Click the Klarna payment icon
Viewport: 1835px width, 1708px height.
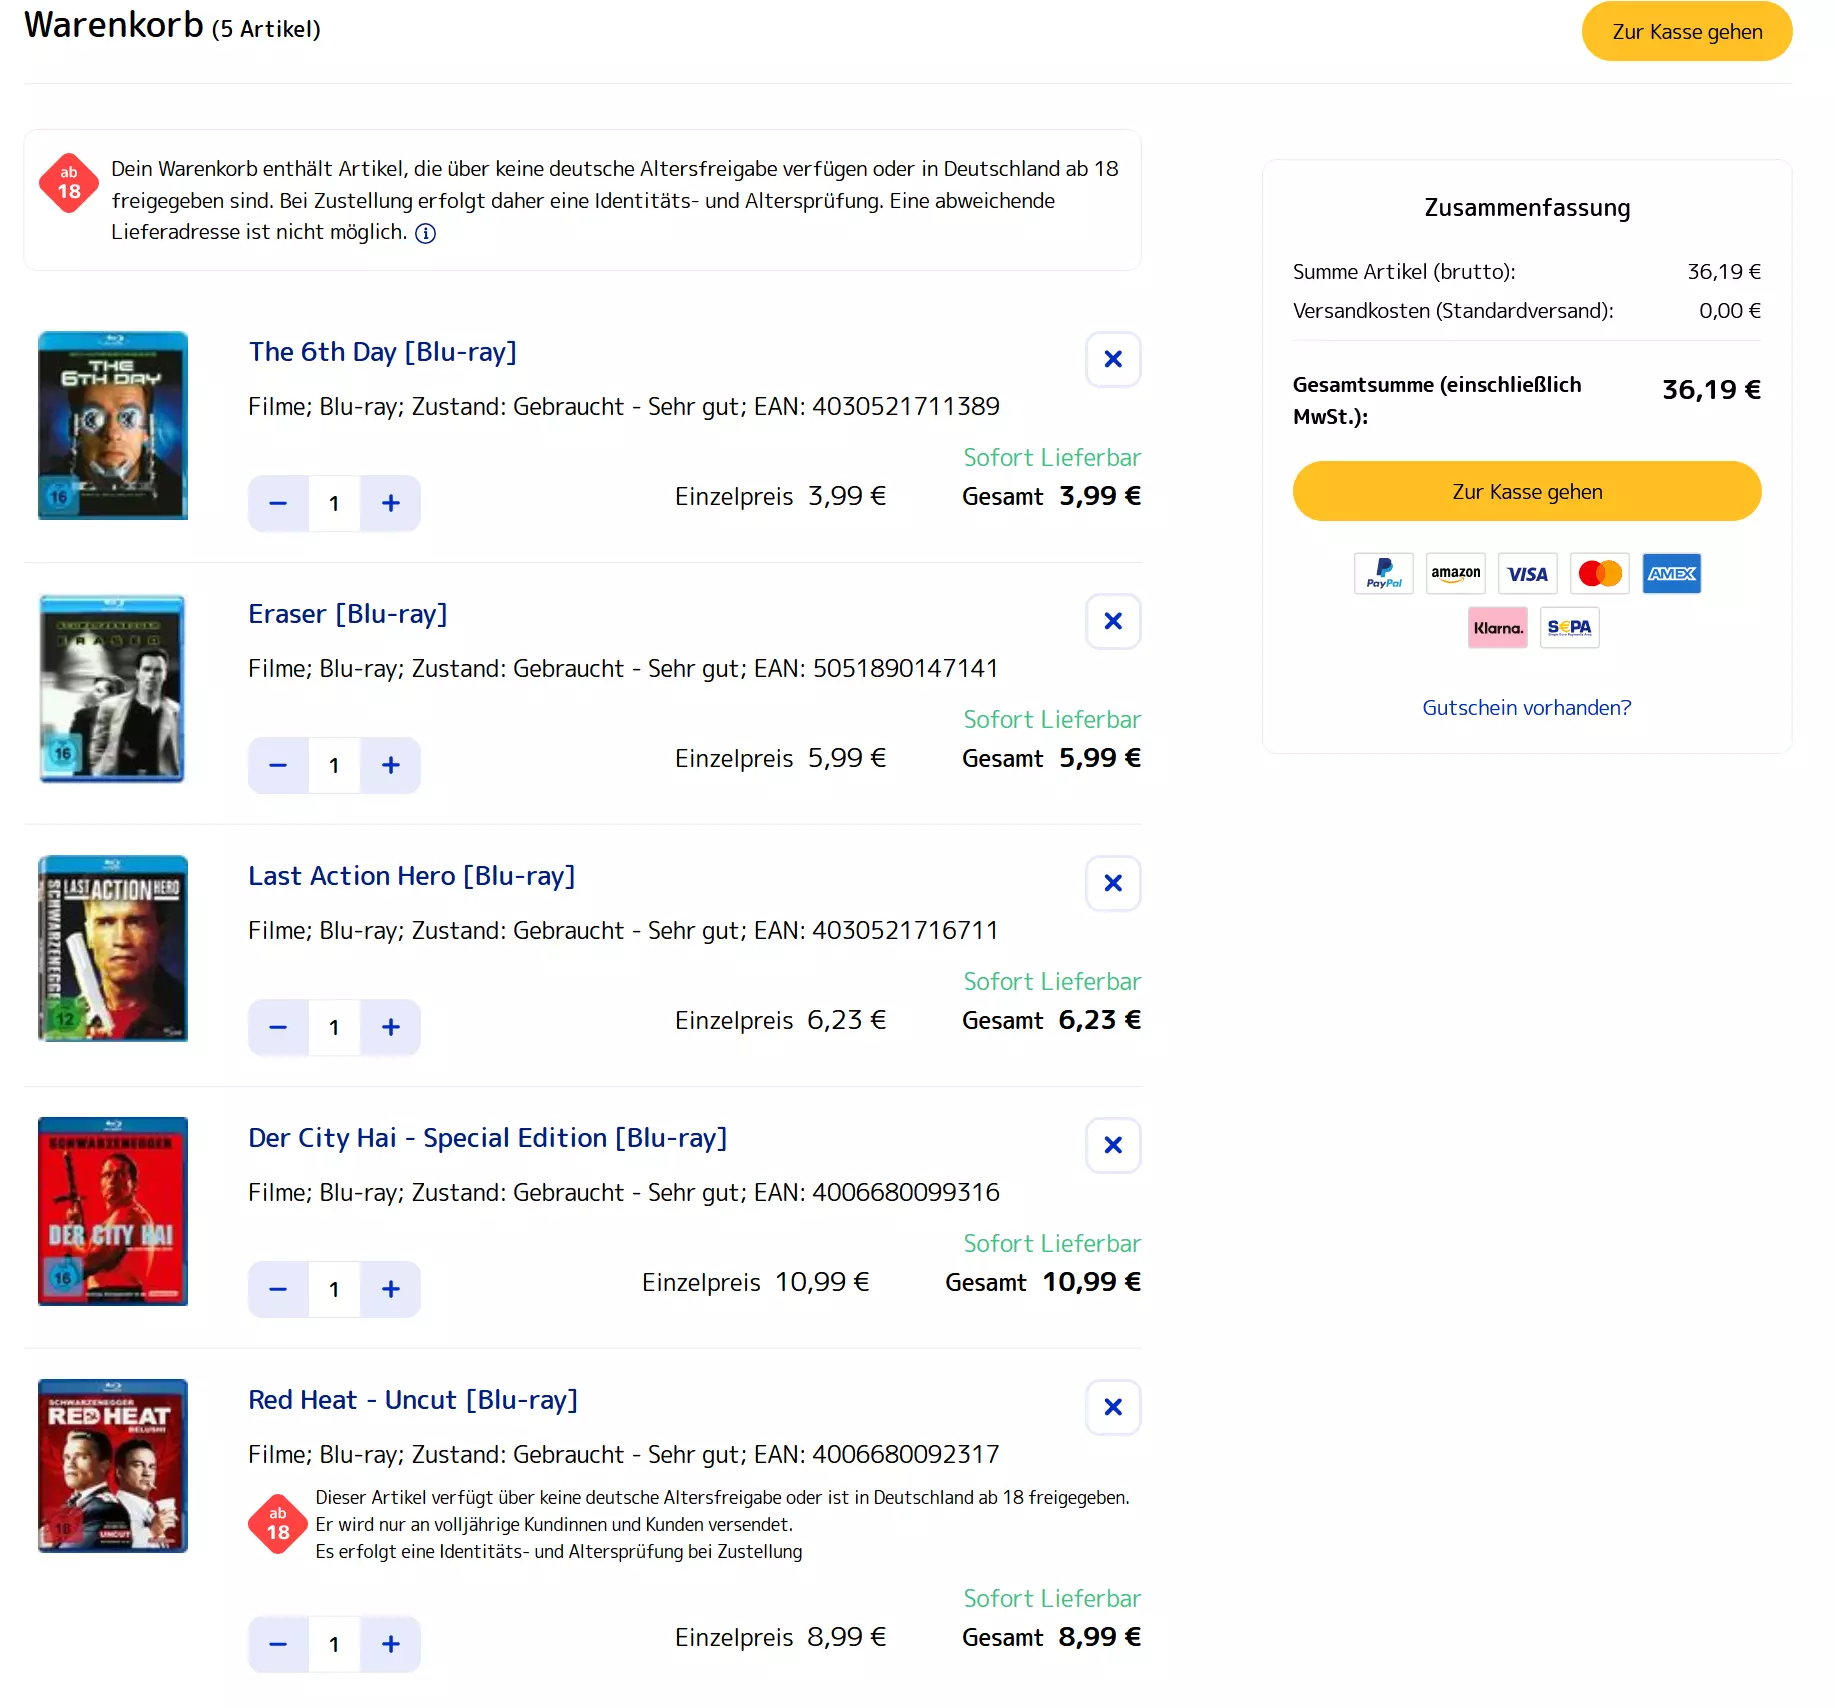coord(1498,627)
